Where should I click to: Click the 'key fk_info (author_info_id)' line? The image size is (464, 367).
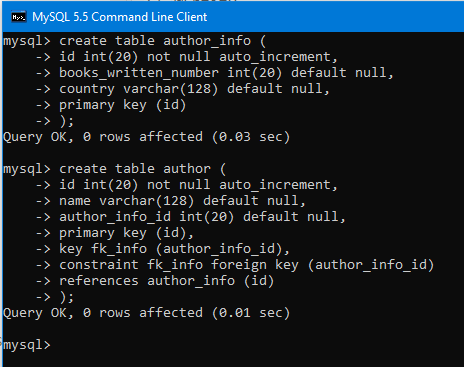point(174,249)
